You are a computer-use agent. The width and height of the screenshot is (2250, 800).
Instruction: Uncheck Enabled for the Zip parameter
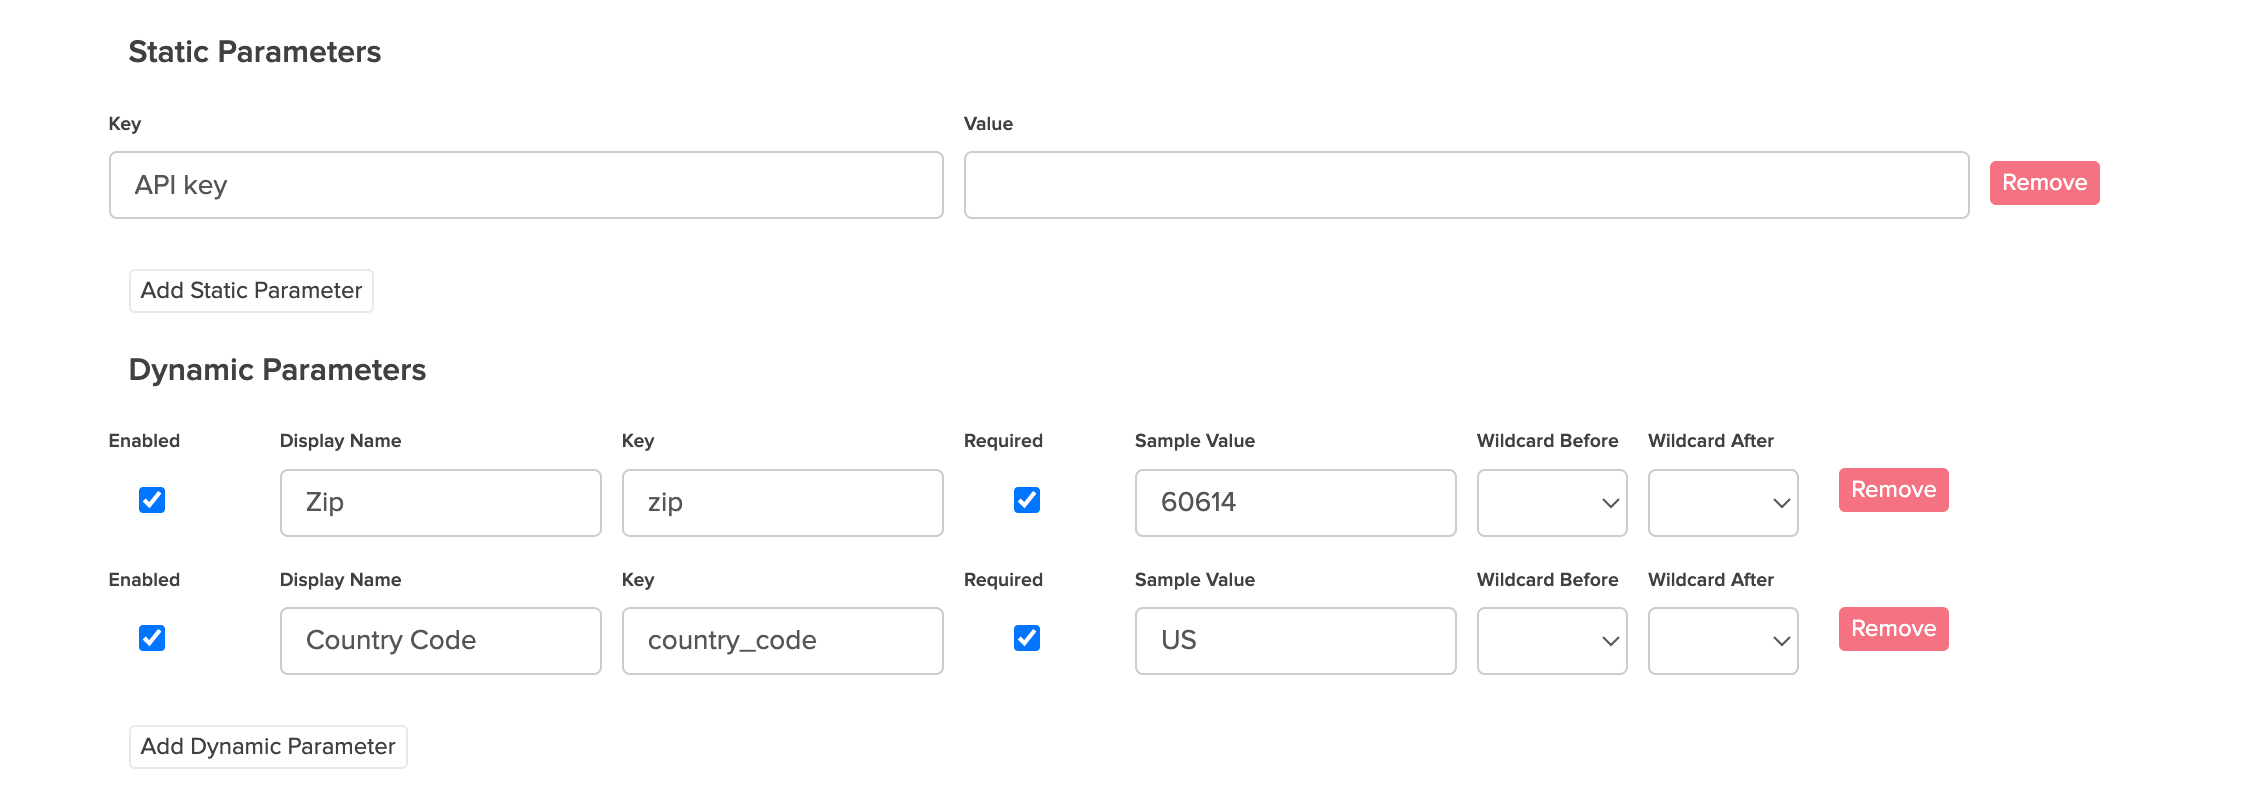[x=152, y=500]
